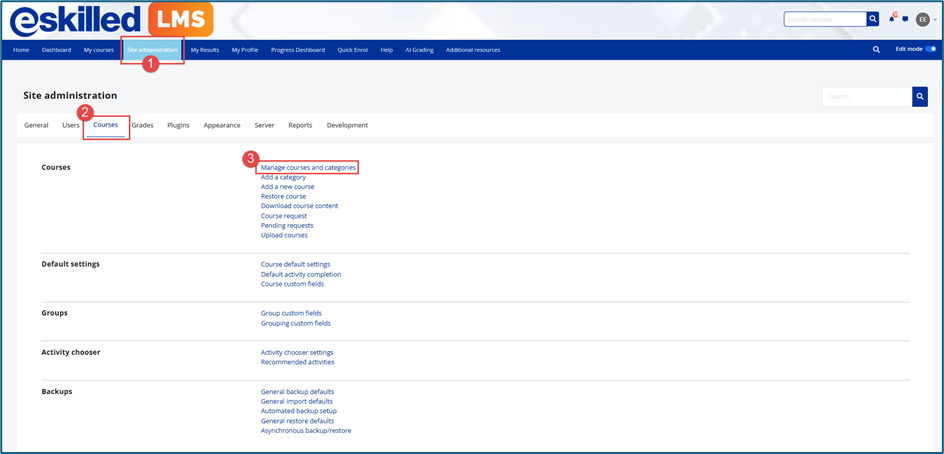Expand the user menu dropdown arrow
The width and height of the screenshot is (944, 454).
[x=935, y=19]
